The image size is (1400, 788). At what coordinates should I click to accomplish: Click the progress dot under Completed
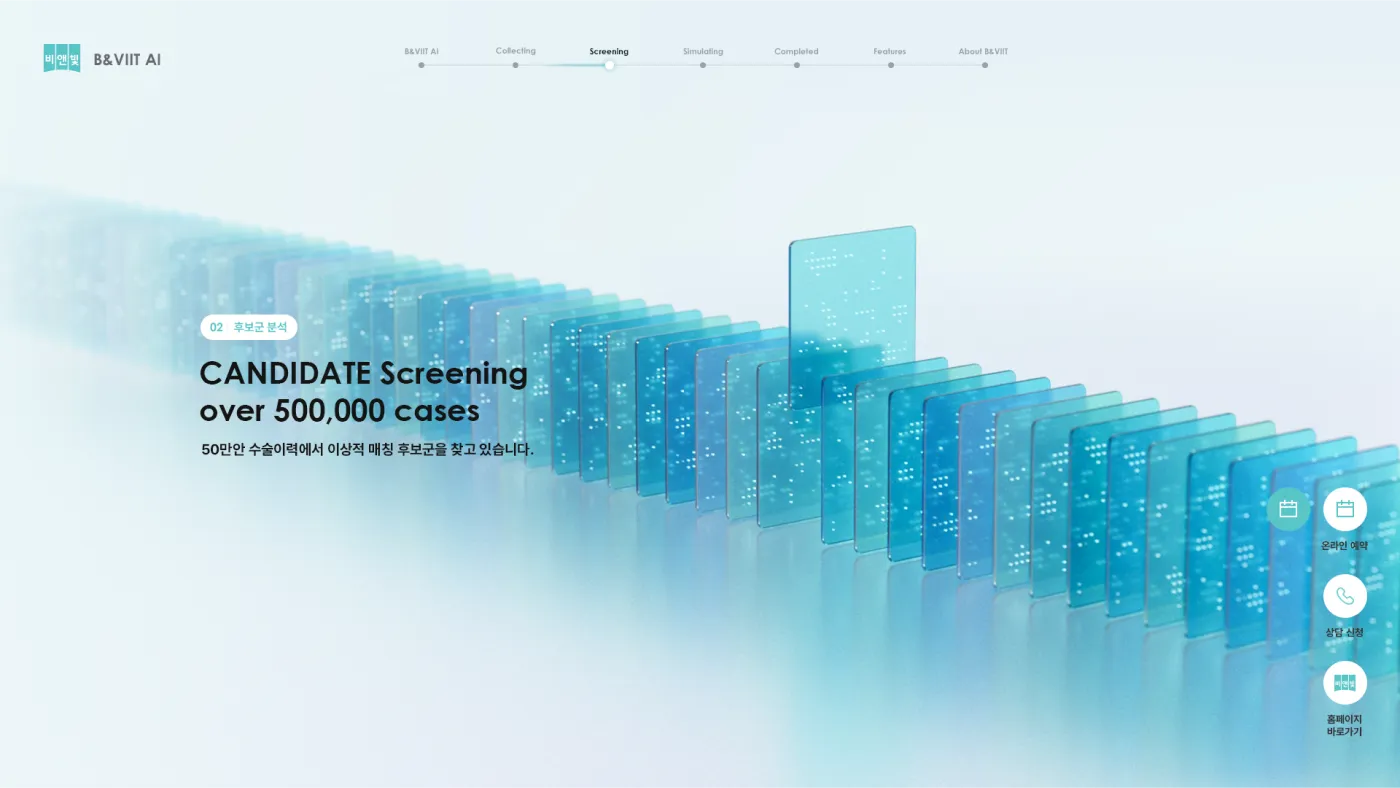tap(797, 65)
